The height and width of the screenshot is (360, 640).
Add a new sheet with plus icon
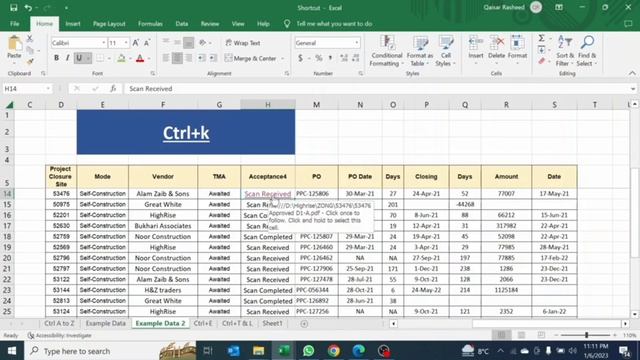pos(304,324)
